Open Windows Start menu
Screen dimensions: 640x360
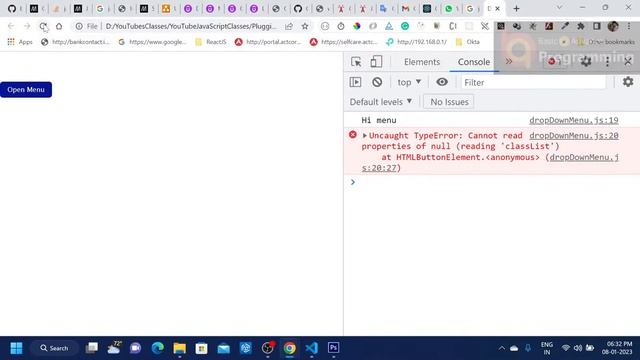(16, 348)
